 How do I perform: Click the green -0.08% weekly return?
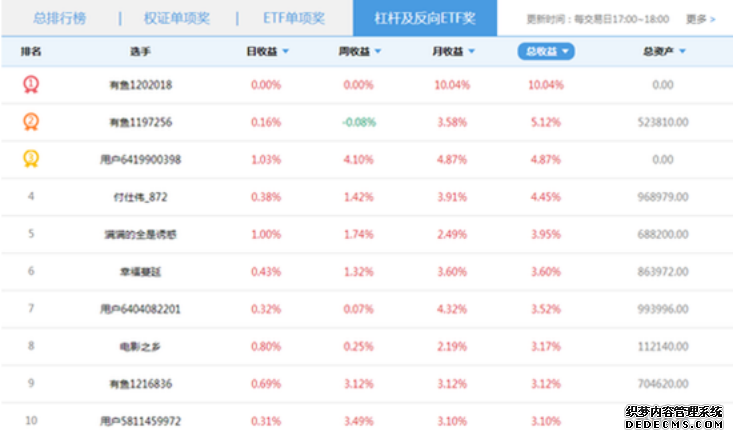coord(359,123)
